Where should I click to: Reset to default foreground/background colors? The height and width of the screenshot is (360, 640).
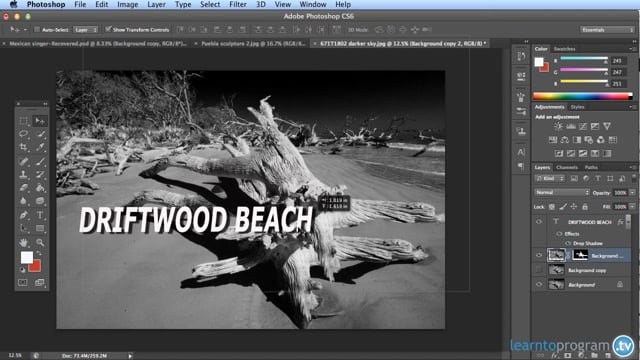pos(22,270)
